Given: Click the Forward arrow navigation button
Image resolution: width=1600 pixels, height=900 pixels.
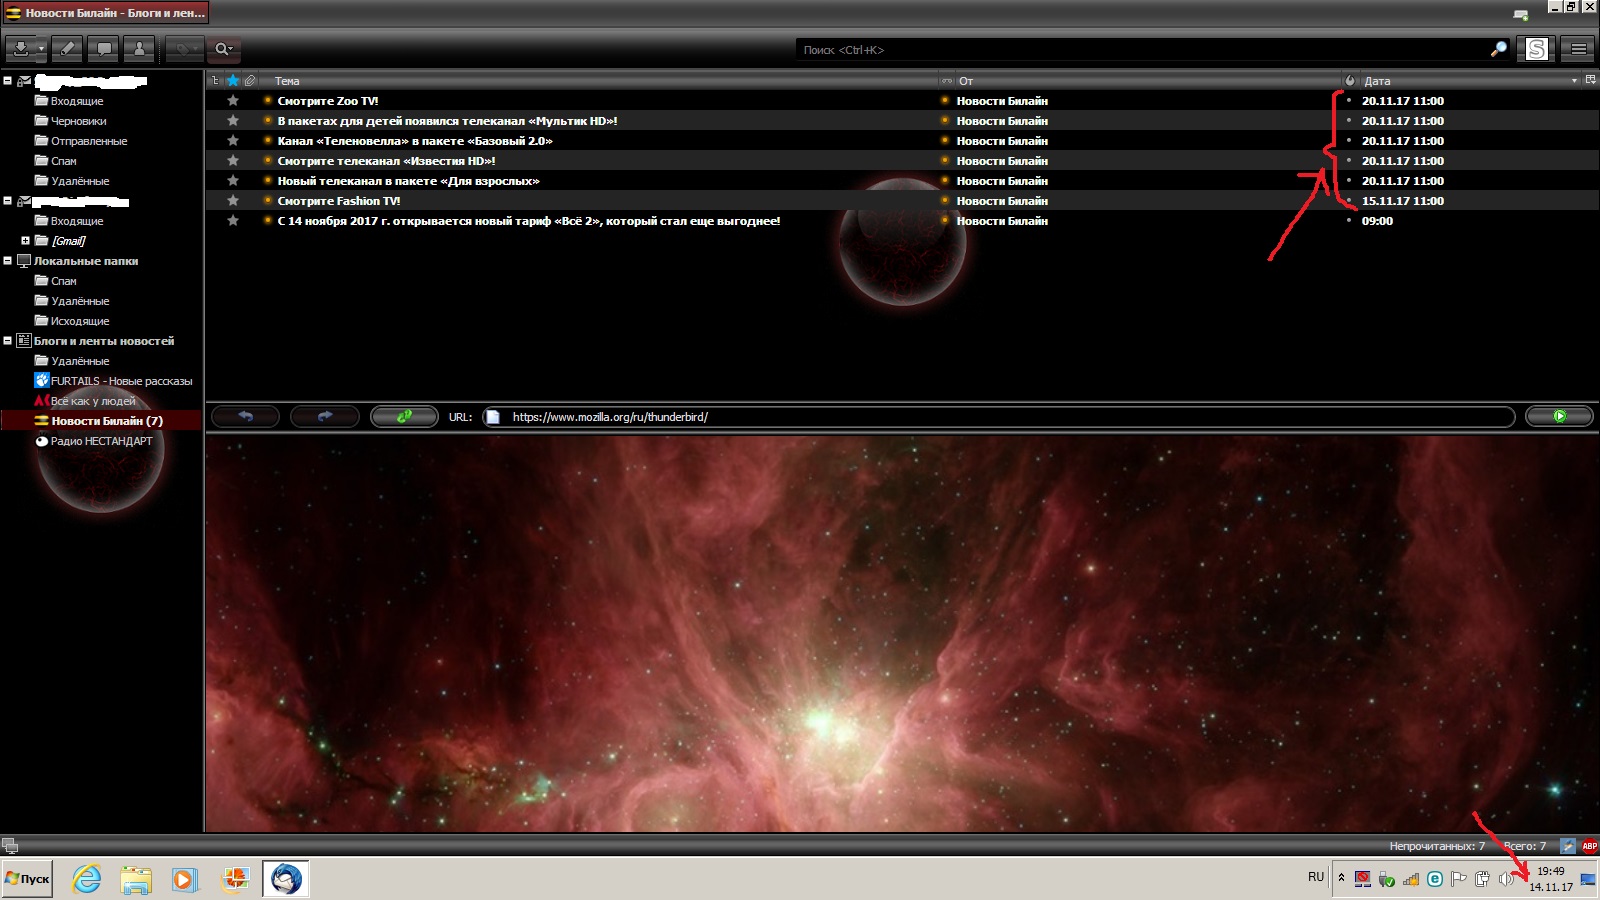Looking at the screenshot, I should pyautogui.click(x=324, y=416).
